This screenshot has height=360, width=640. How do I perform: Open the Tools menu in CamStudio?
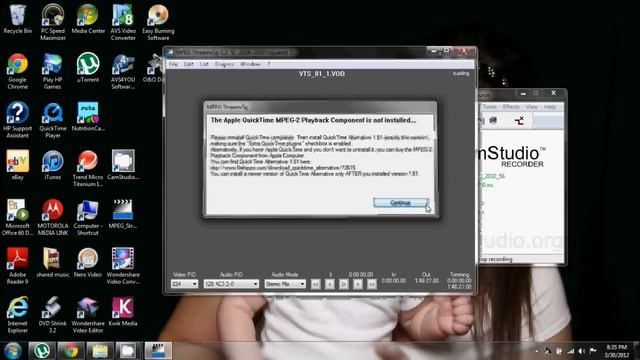489,107
